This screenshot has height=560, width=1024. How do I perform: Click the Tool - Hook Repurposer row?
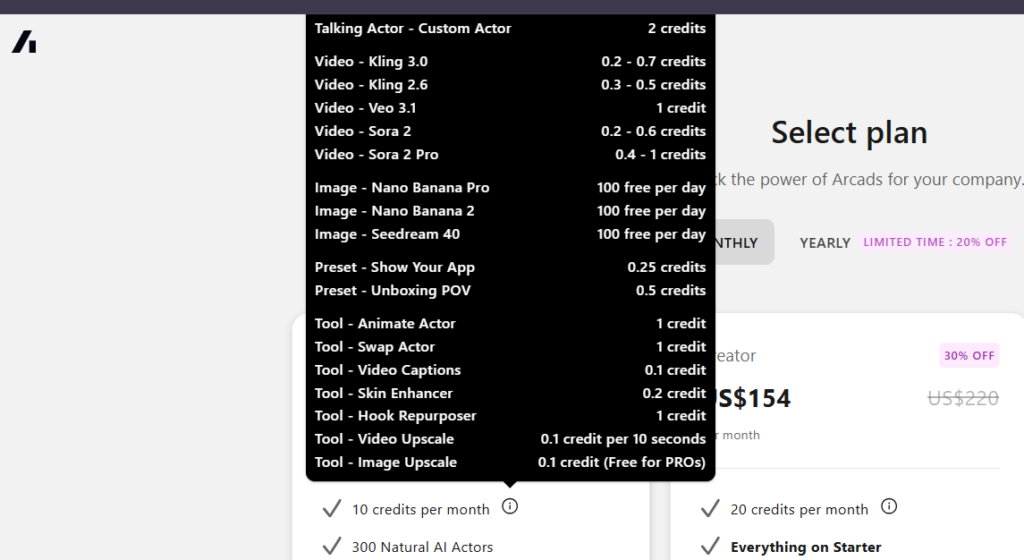point(510,416)
